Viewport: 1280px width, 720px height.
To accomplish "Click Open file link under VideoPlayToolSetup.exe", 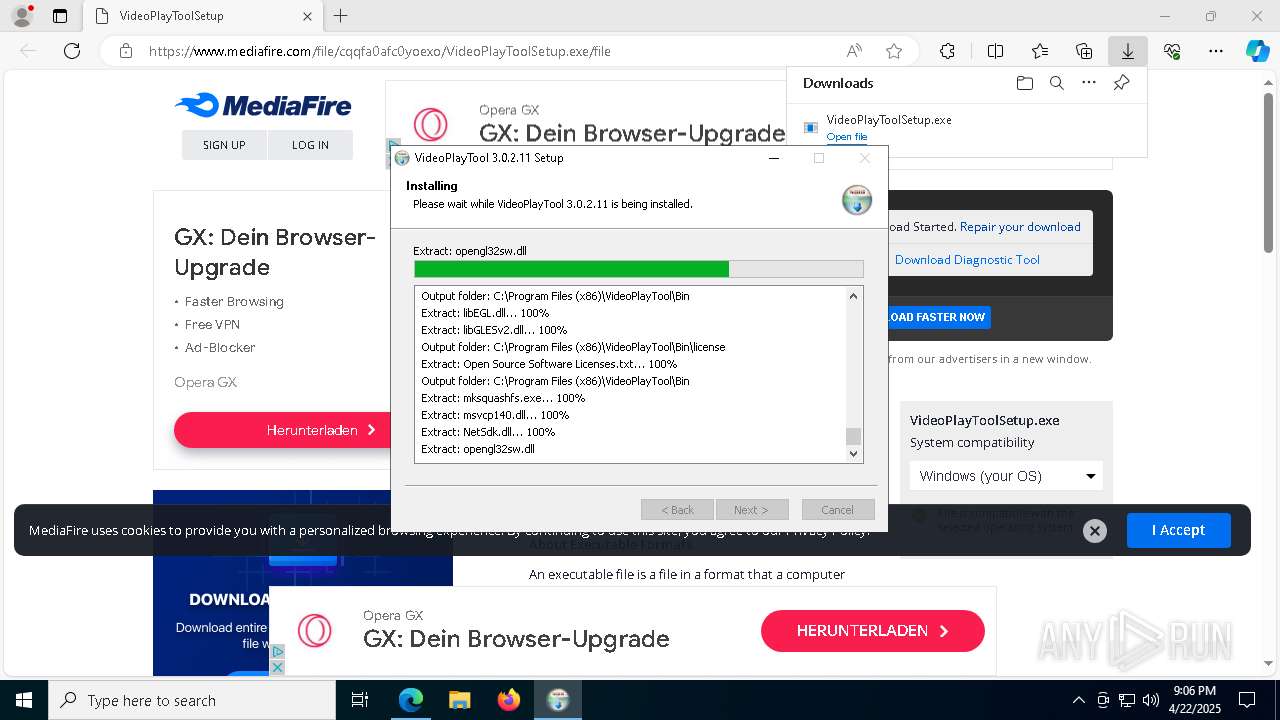I will tap(847, 137).
